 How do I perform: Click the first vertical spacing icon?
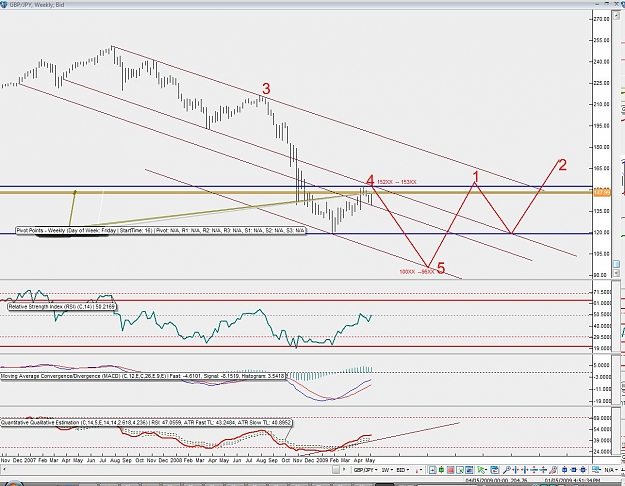click(x=534, y=470)
